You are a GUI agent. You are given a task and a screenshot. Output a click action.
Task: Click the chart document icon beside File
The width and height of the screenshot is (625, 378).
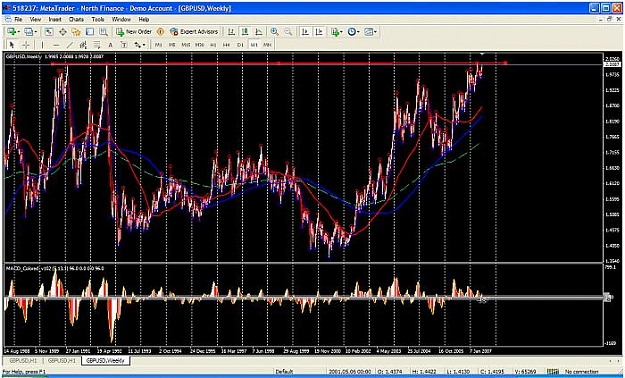[x=8, y=19]
